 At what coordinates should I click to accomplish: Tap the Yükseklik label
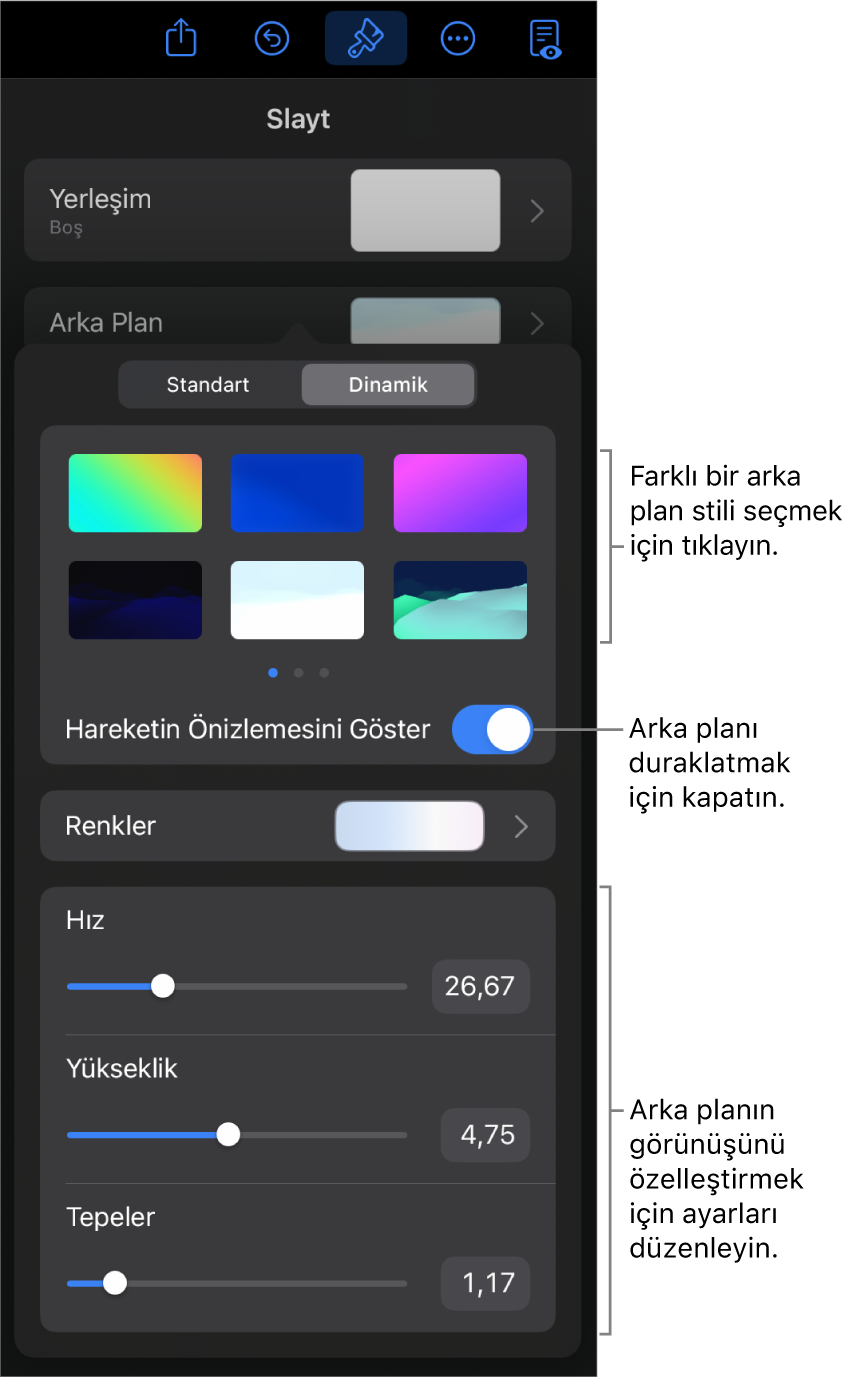[x=122, y=1069]
